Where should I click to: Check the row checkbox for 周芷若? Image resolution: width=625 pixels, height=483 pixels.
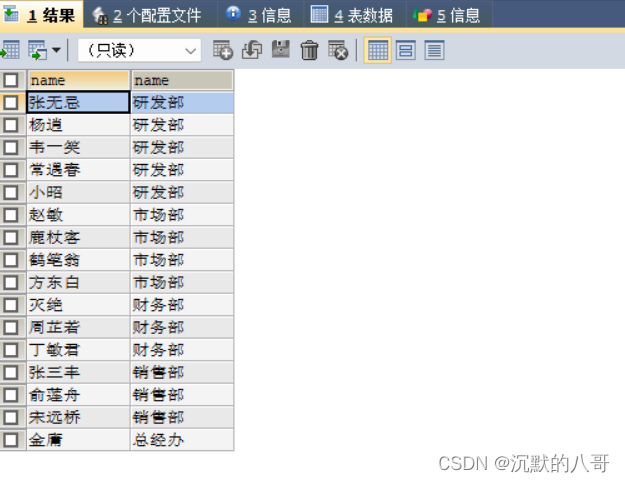(x=11, y=328)
